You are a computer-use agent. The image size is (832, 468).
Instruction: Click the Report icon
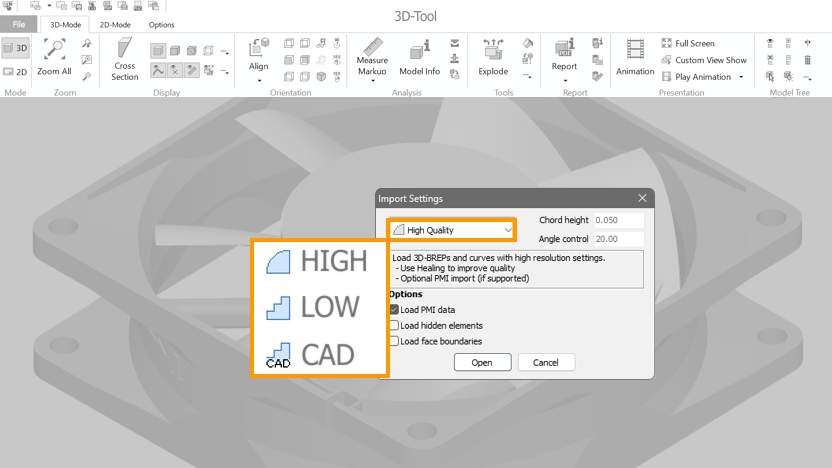565,48
